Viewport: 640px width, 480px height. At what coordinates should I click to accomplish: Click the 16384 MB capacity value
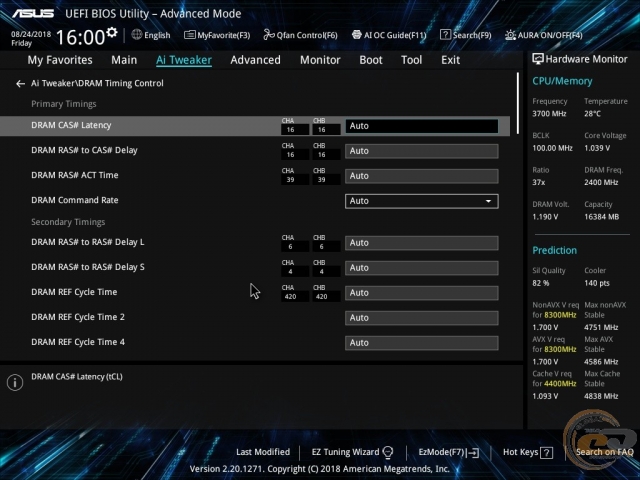(601, 217)
